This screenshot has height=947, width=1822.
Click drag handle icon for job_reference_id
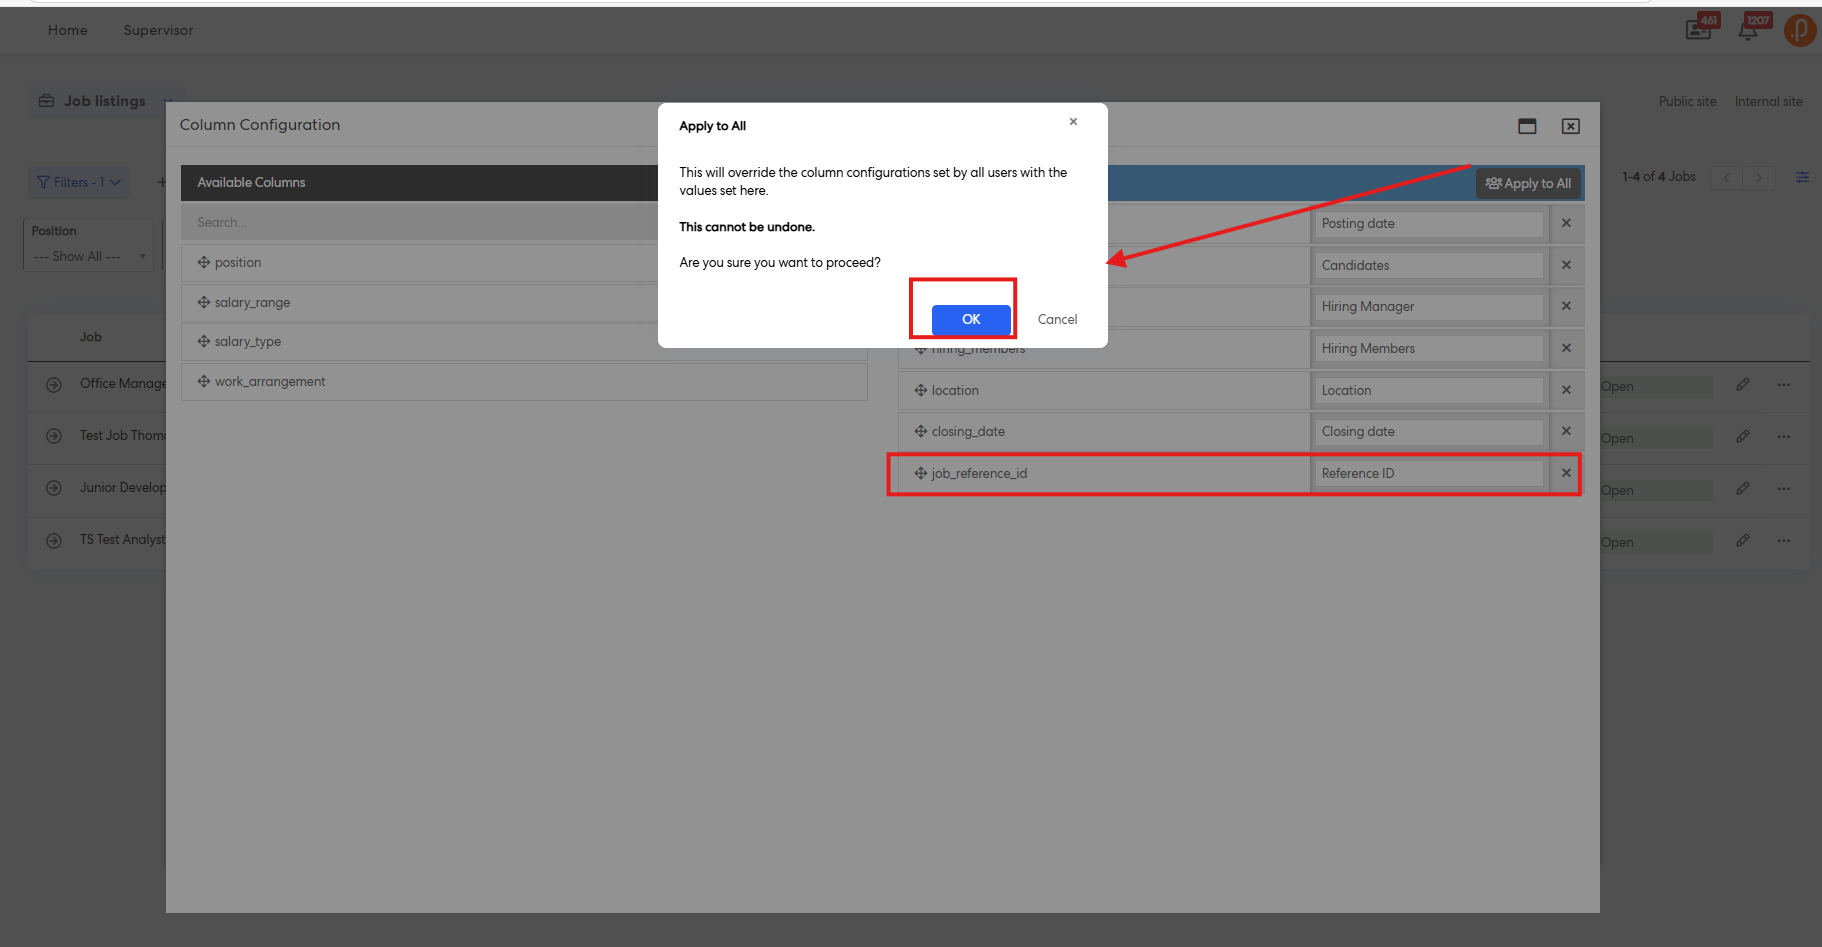[920, 474]
